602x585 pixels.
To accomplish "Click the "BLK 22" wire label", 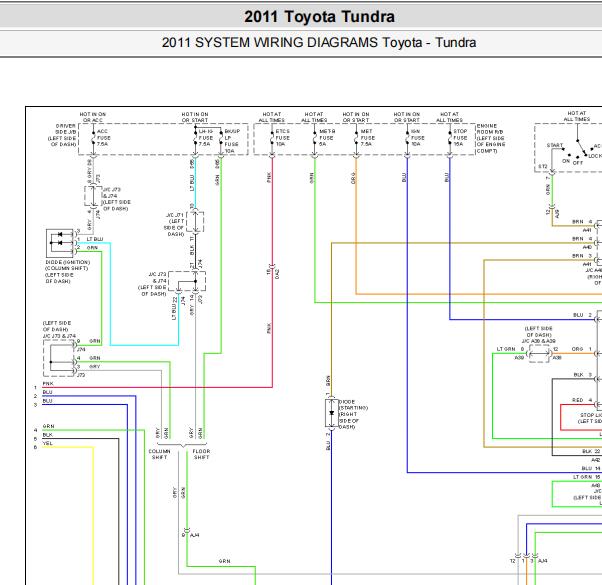I will tap(591, 451).
